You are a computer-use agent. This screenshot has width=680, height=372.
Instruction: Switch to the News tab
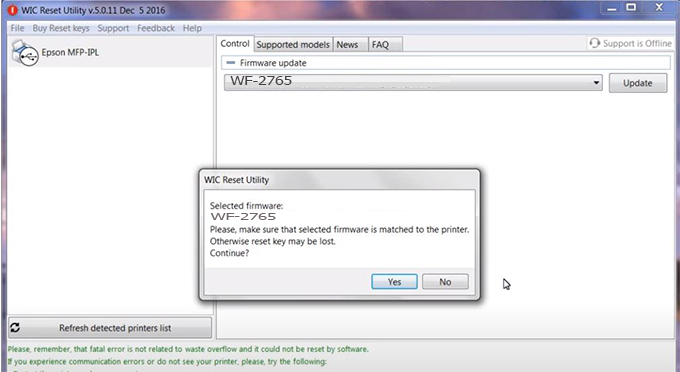[350, 45]
